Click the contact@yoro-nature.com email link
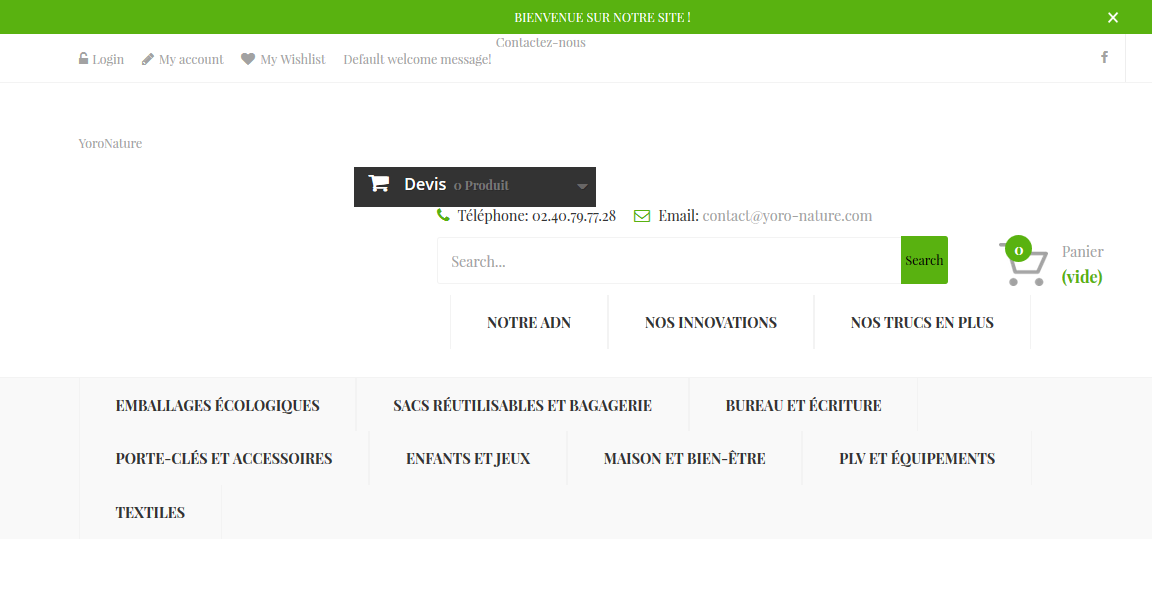 click(787, 216)
